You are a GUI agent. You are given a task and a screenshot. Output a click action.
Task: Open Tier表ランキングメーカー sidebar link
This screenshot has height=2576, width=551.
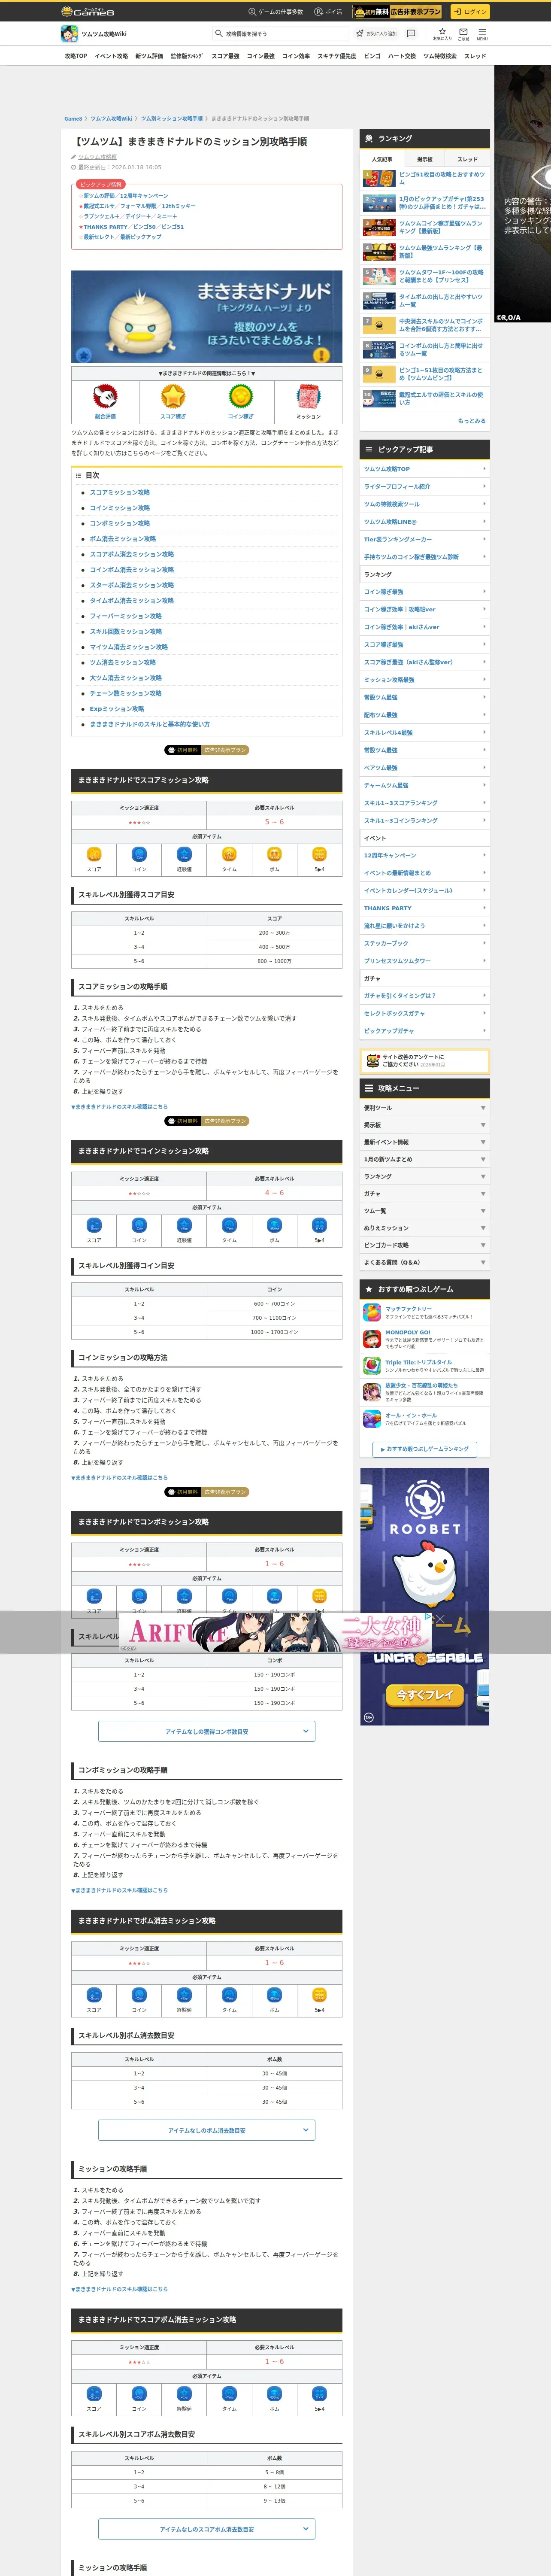[x=425, y=539]
